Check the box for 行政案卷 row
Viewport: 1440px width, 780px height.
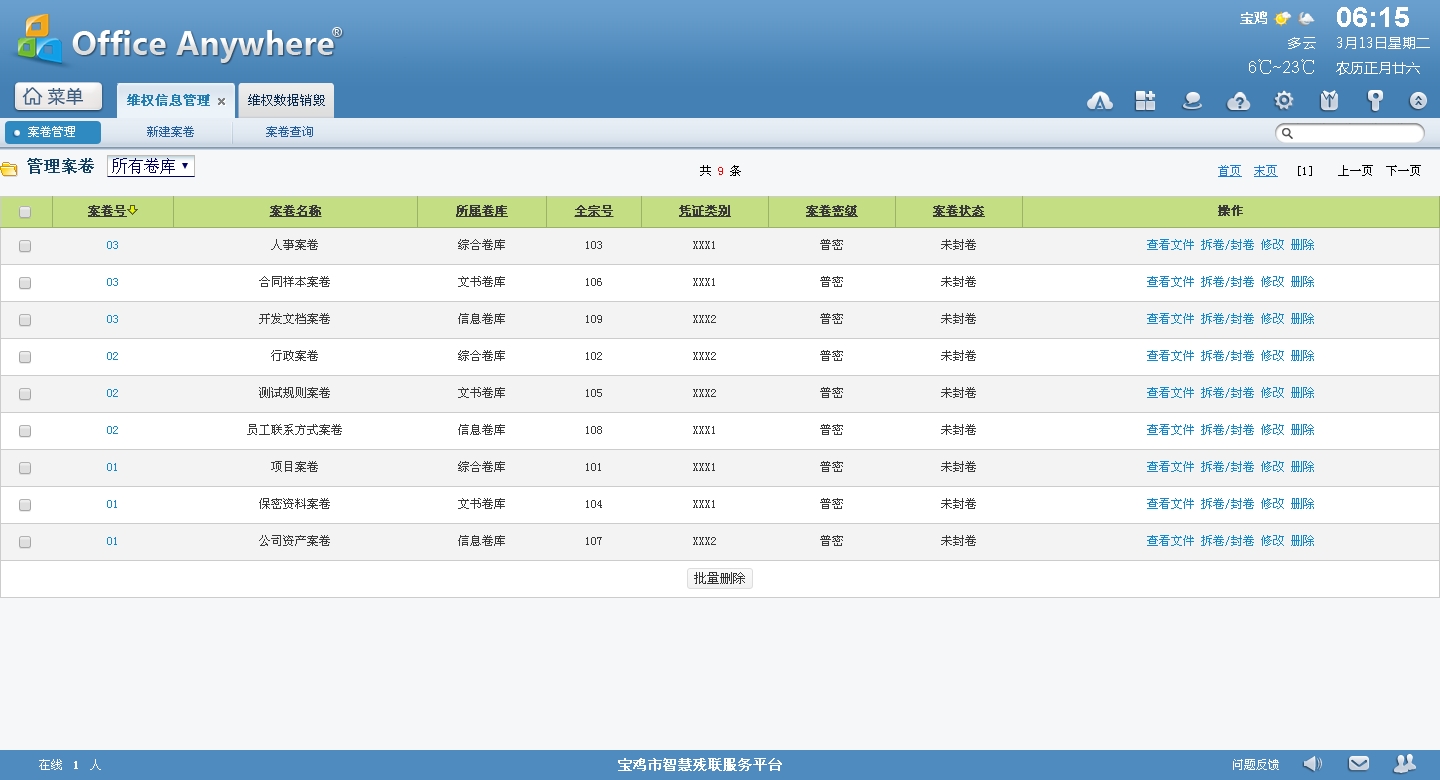tap(25, 357)
